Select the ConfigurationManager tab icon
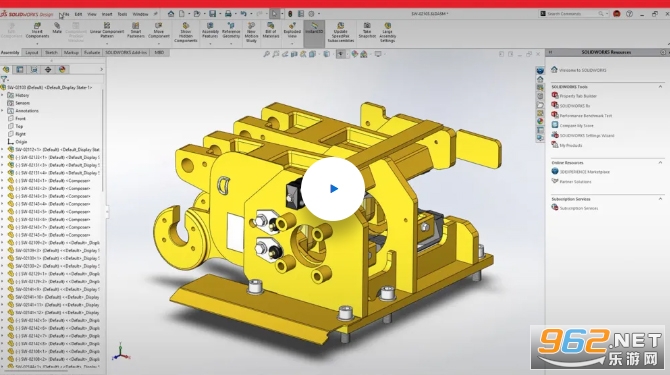Image resolution: width=670 pixels, height=375 pixels. [x=34, y=70]
